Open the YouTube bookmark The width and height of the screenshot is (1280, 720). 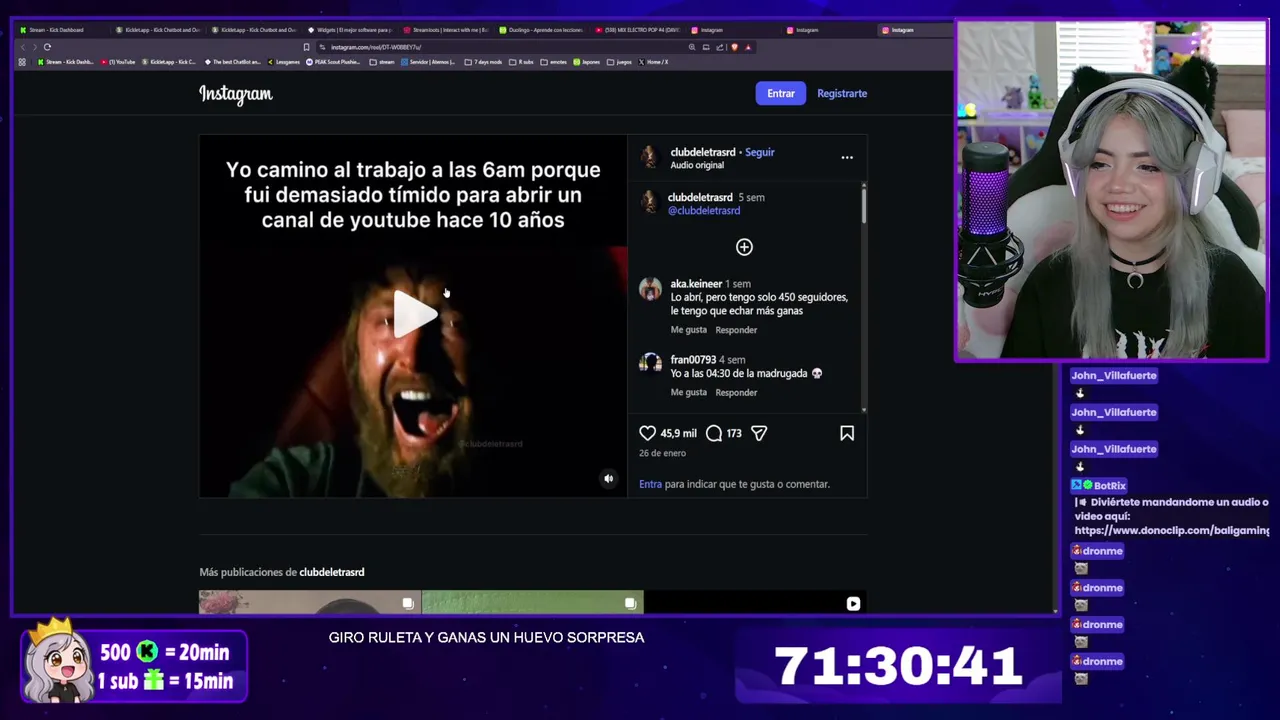click(x=118, y=62)
